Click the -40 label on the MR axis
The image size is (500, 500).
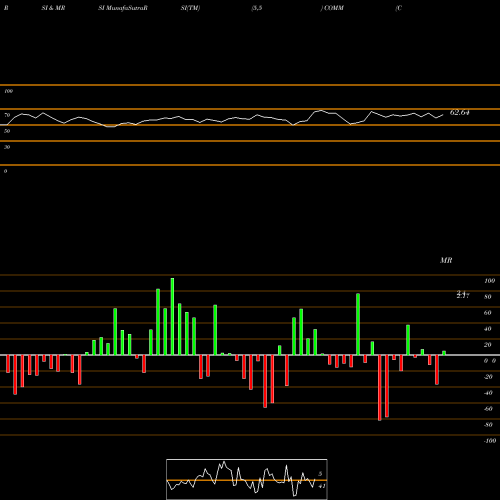[x=488, y=393]
